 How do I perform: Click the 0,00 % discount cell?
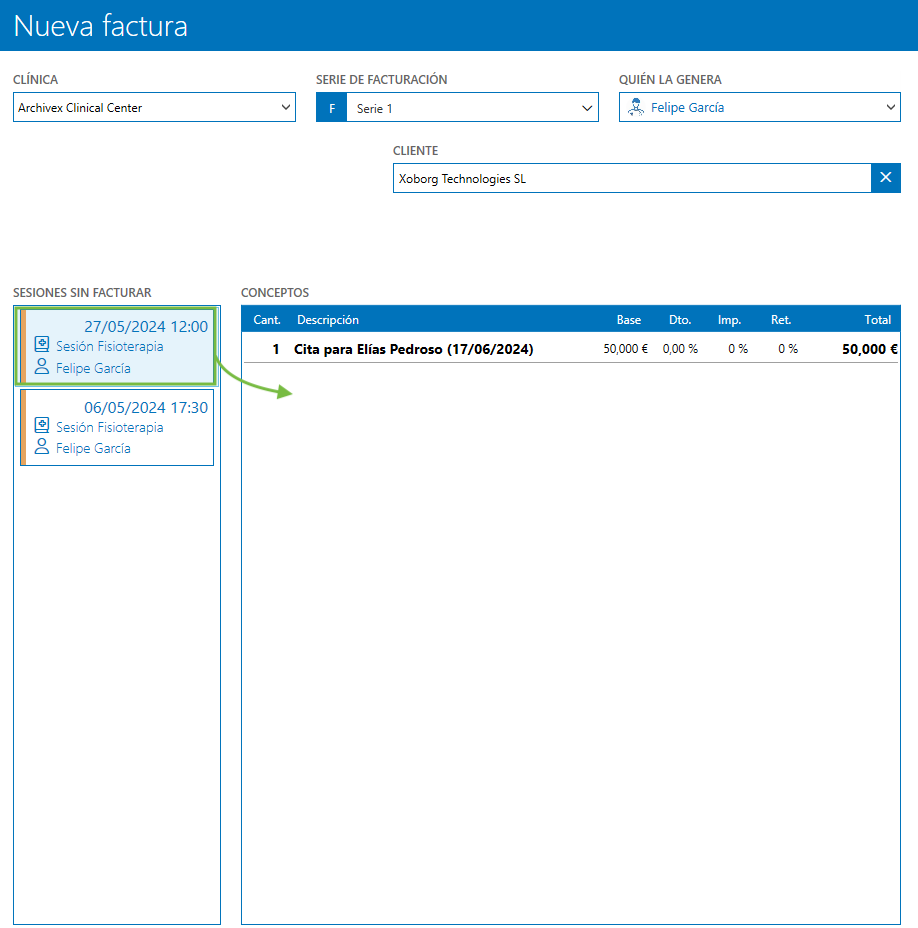click(680, 349)
